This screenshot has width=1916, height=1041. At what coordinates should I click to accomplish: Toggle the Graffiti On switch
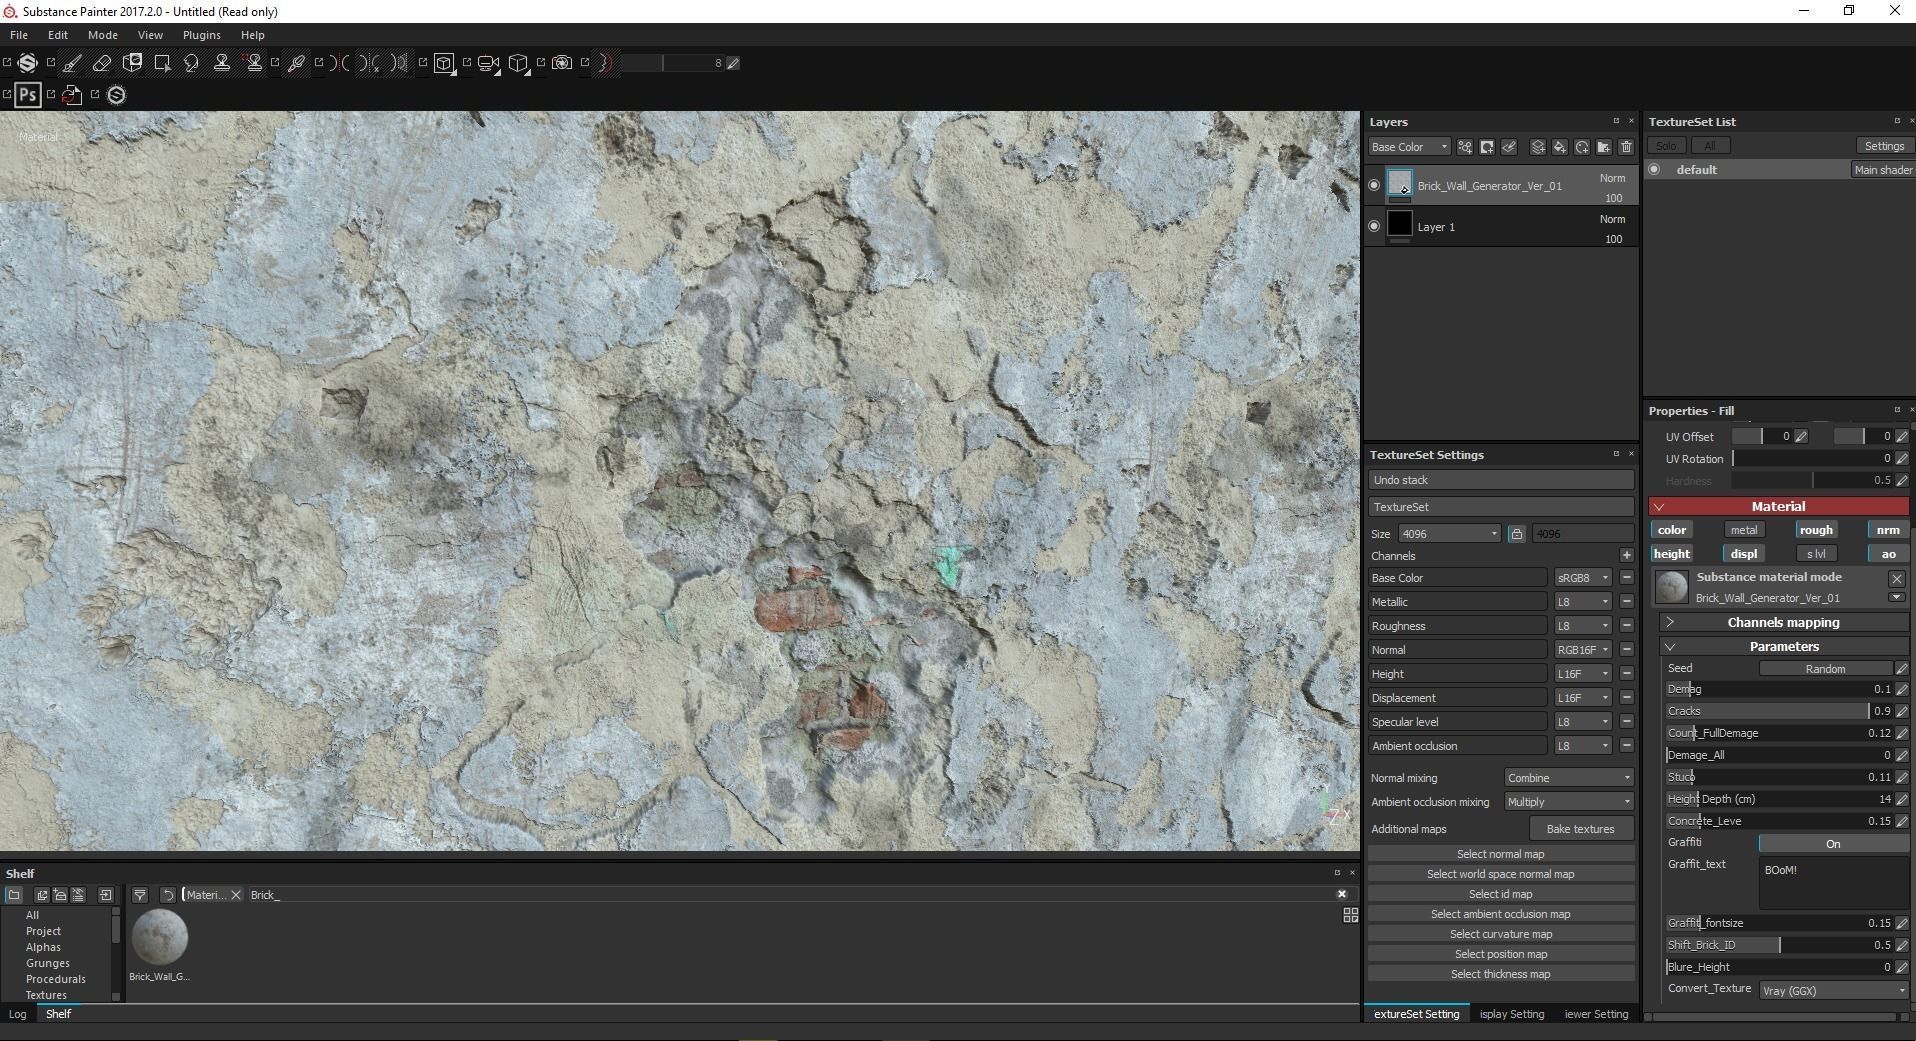1832,844
